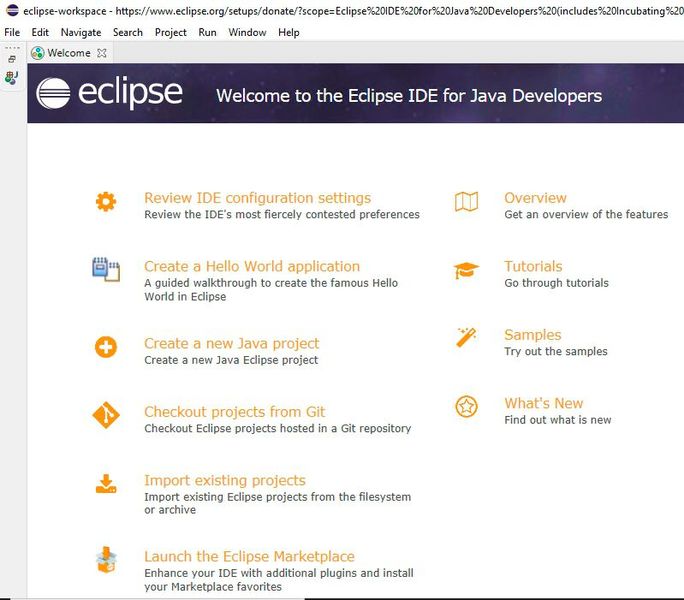This screenshot has width=684, height=600.
Task: Click the Restore icon in the left trim bar
Action: pos(12,59)
